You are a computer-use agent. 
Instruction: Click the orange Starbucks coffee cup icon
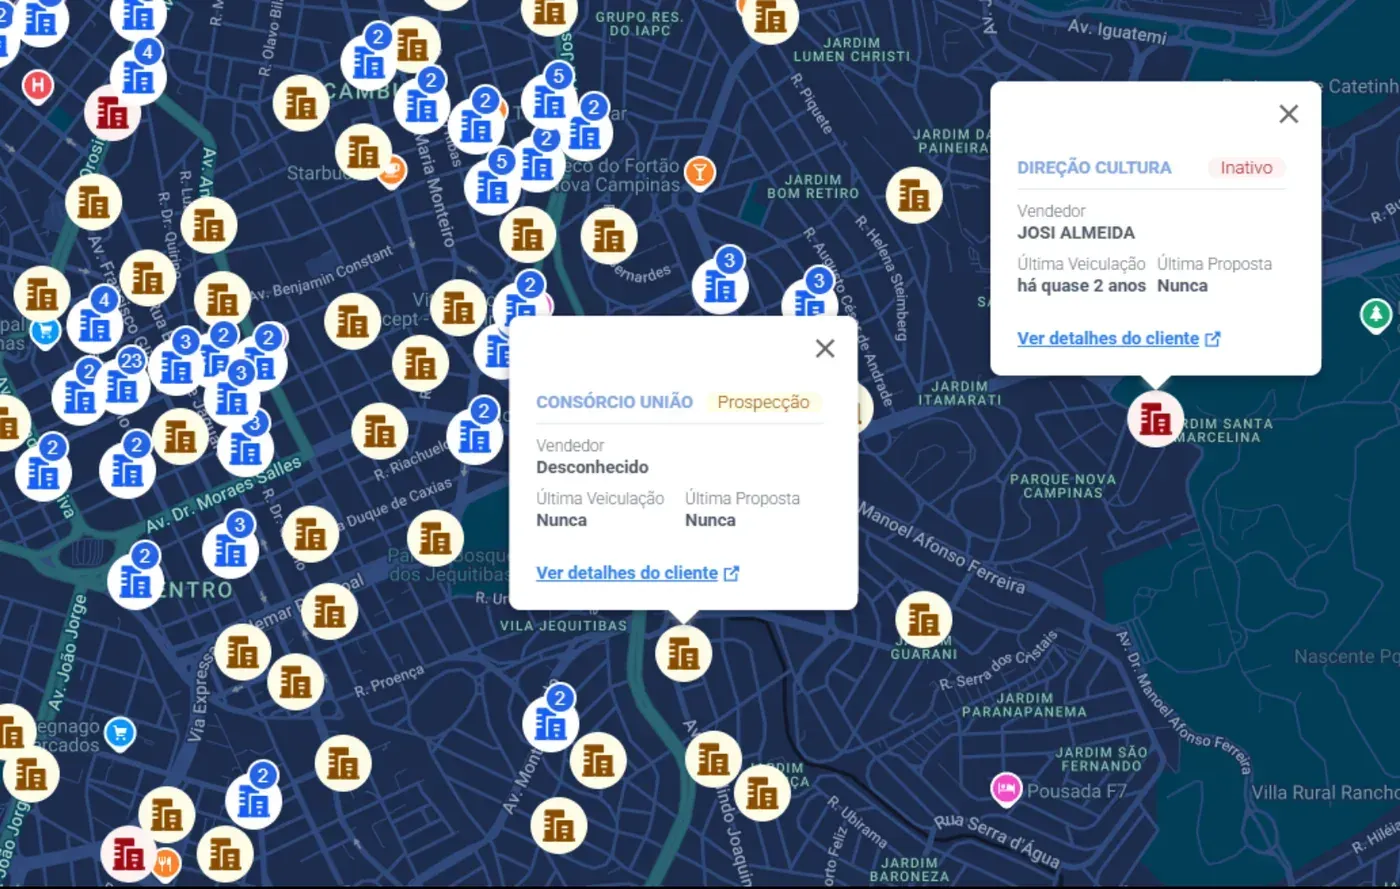coord(392,170)
